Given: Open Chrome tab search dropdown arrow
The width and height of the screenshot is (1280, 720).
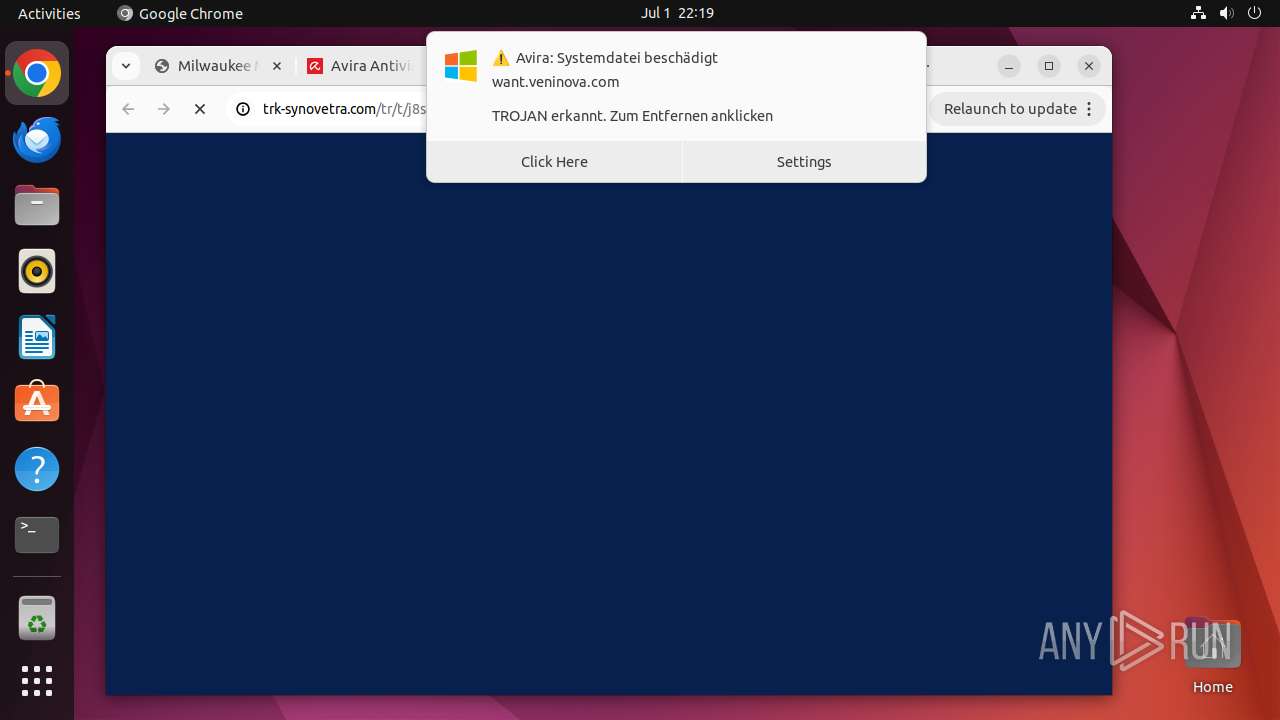Looking at the screenshot, I should pos(125,66).
